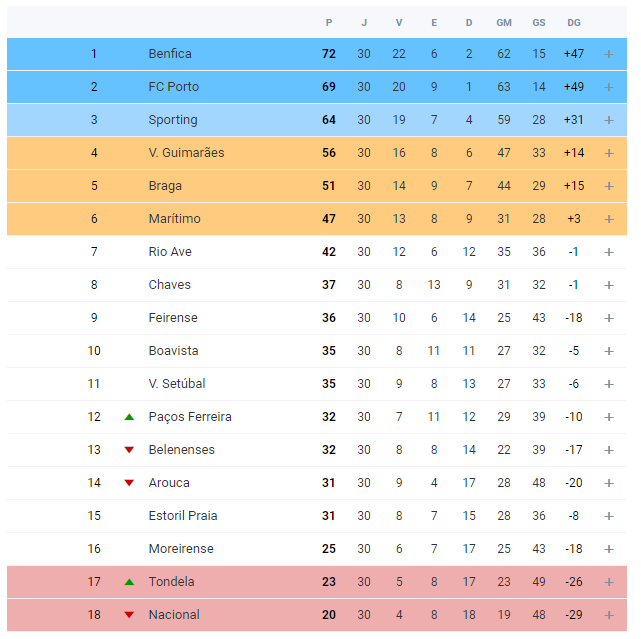Click red down arrow beside Nacional

tap(129, 615)
